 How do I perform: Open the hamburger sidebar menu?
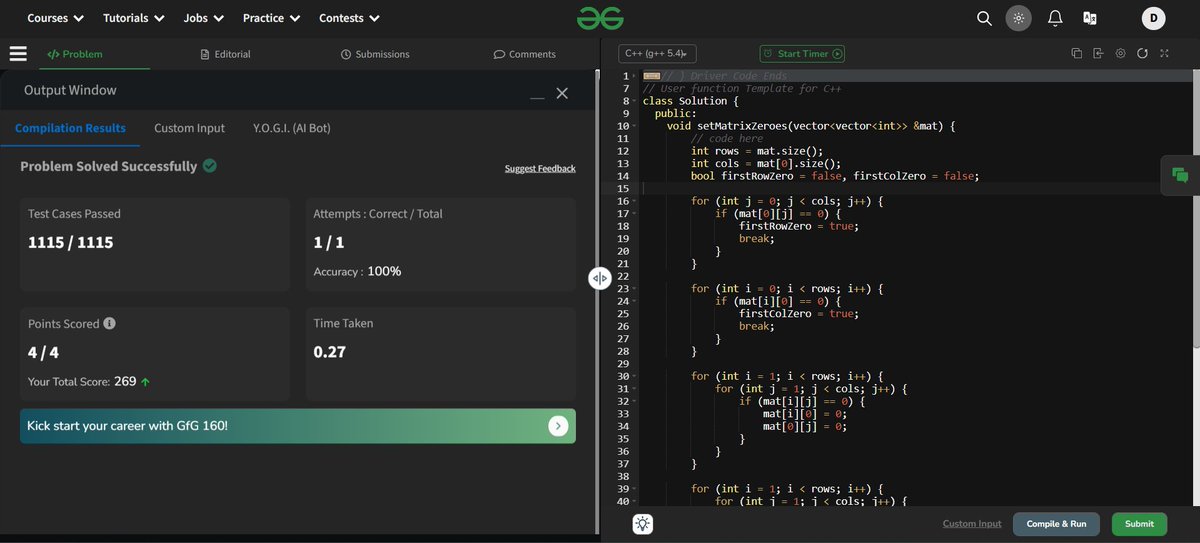pyautogui.click(x=18, y=54)
